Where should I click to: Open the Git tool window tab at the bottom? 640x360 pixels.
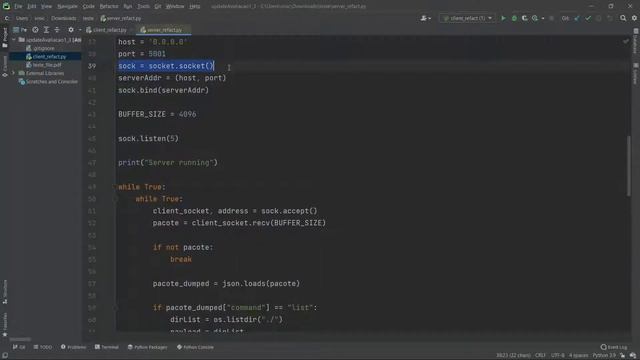pos(19,347)
